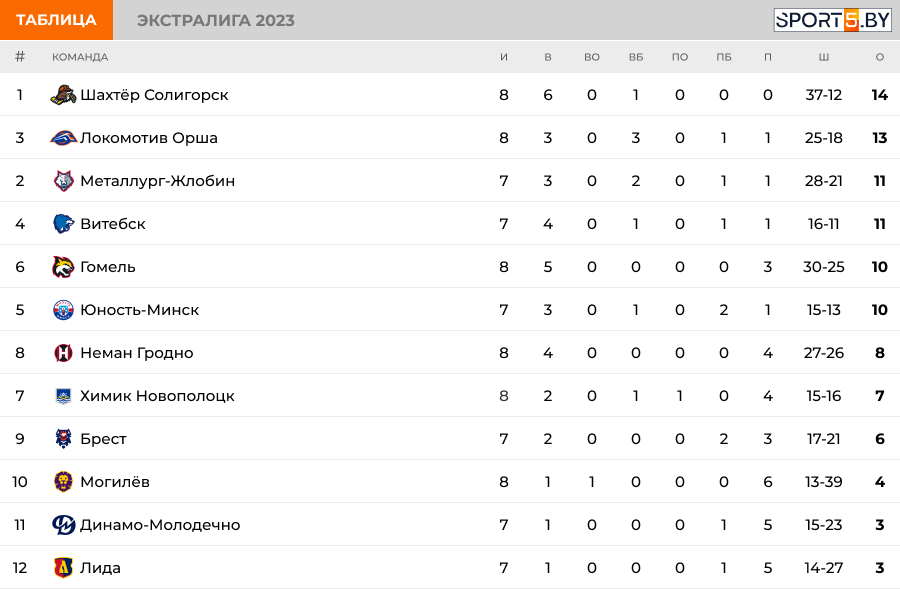Click the Могилёв lion logo

point(63,482)
